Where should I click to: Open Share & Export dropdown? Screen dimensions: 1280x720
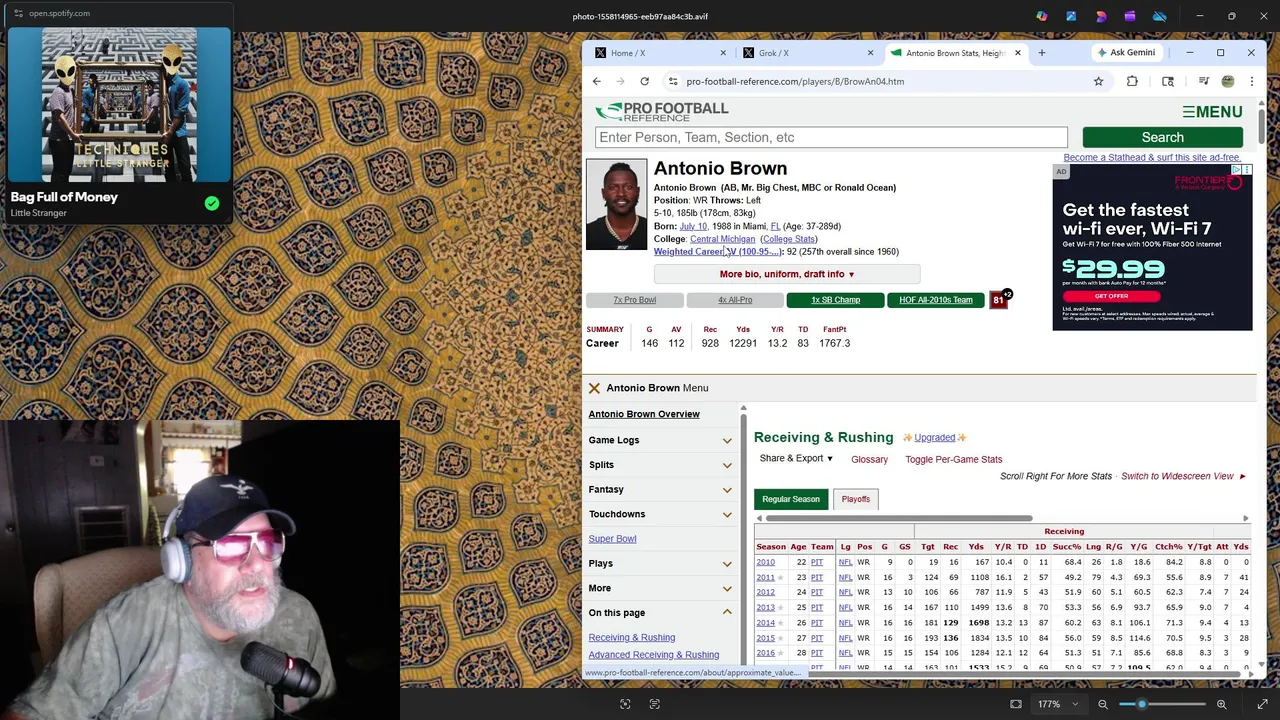(796, 458)
